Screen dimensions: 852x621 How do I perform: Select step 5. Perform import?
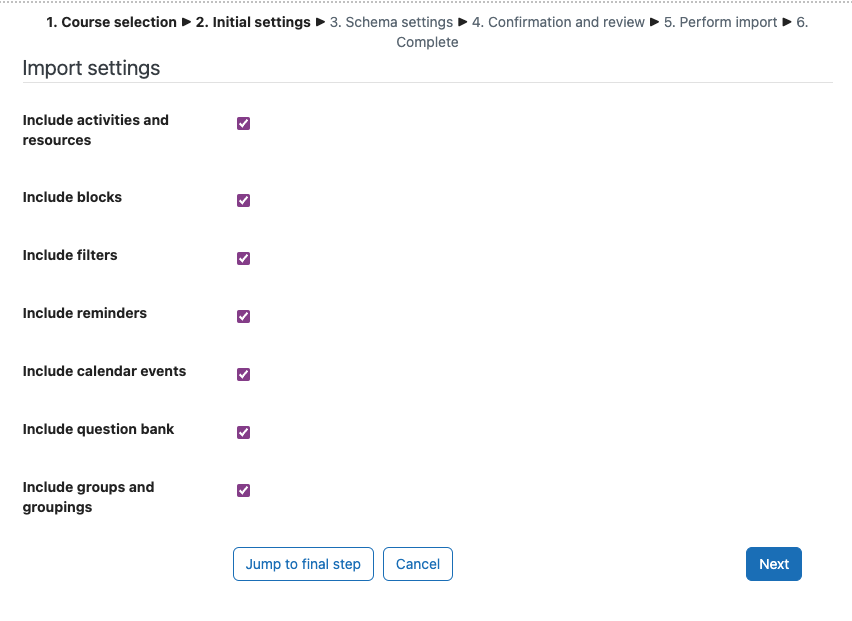click(721, 22)
